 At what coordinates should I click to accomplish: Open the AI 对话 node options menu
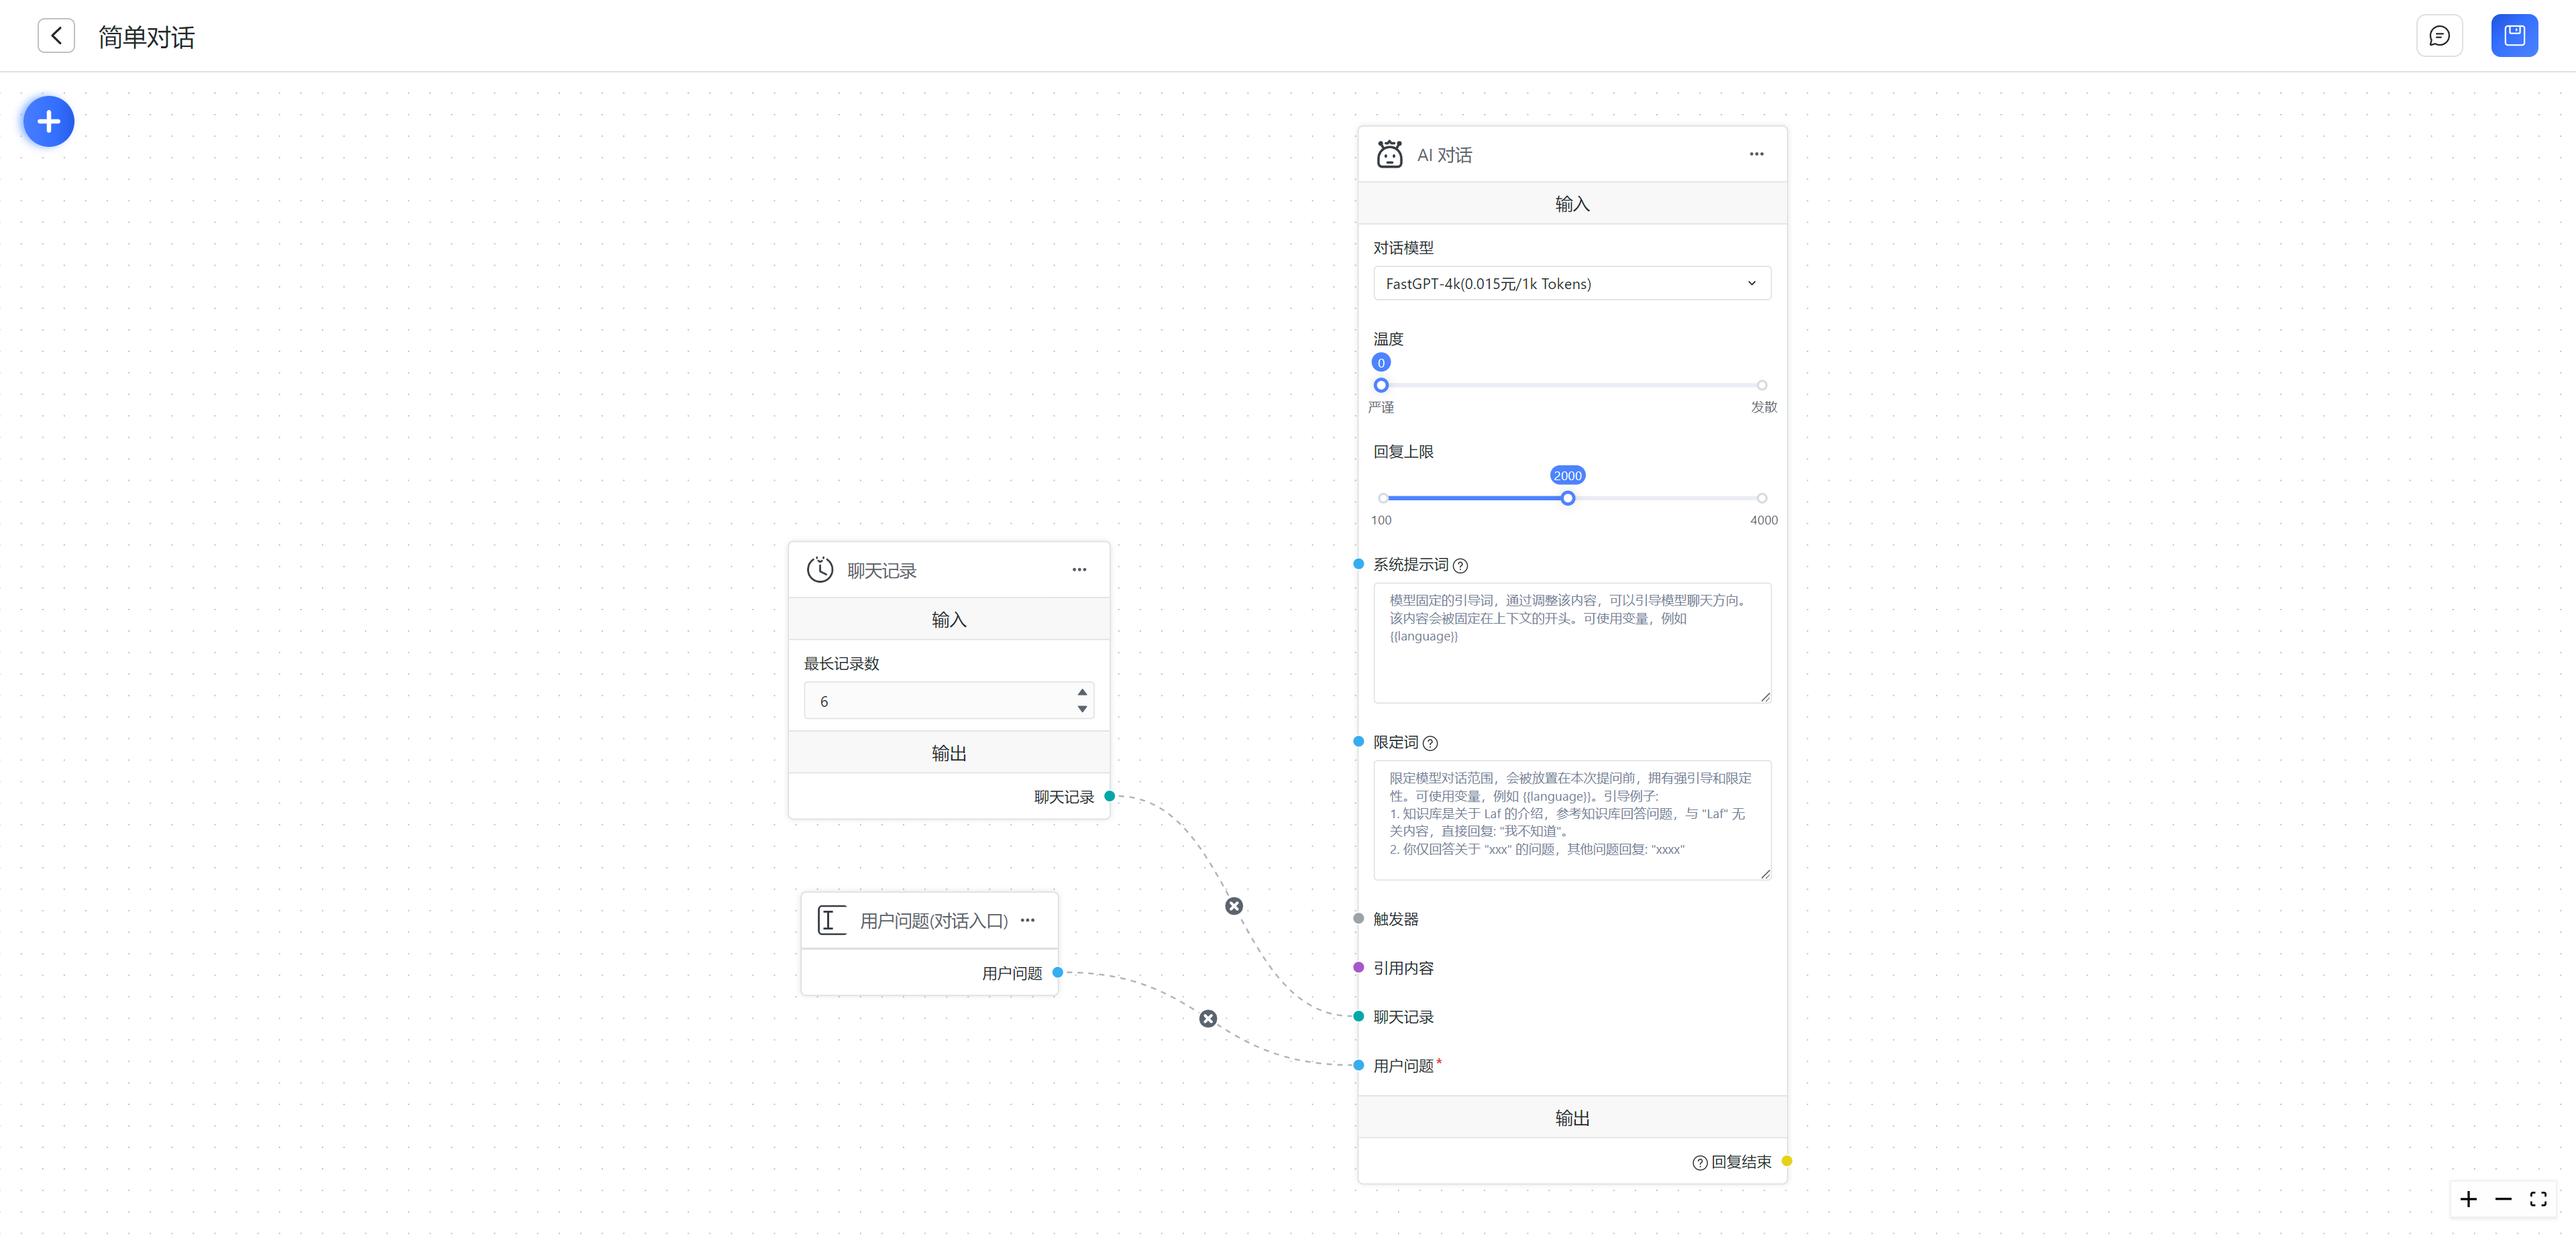1756,154
